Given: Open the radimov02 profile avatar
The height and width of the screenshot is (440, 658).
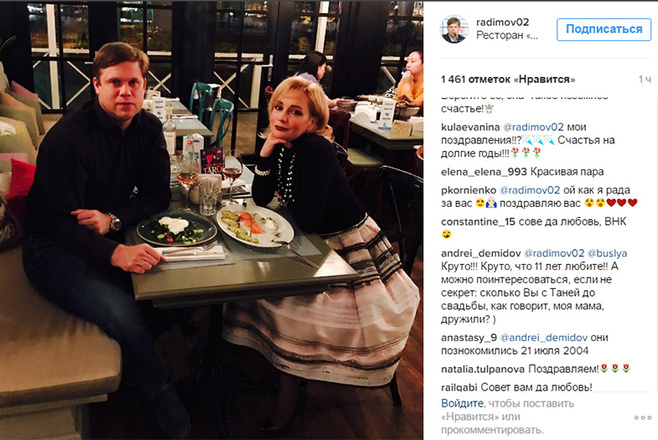Looking at the screenshot, I should (454, 29).
